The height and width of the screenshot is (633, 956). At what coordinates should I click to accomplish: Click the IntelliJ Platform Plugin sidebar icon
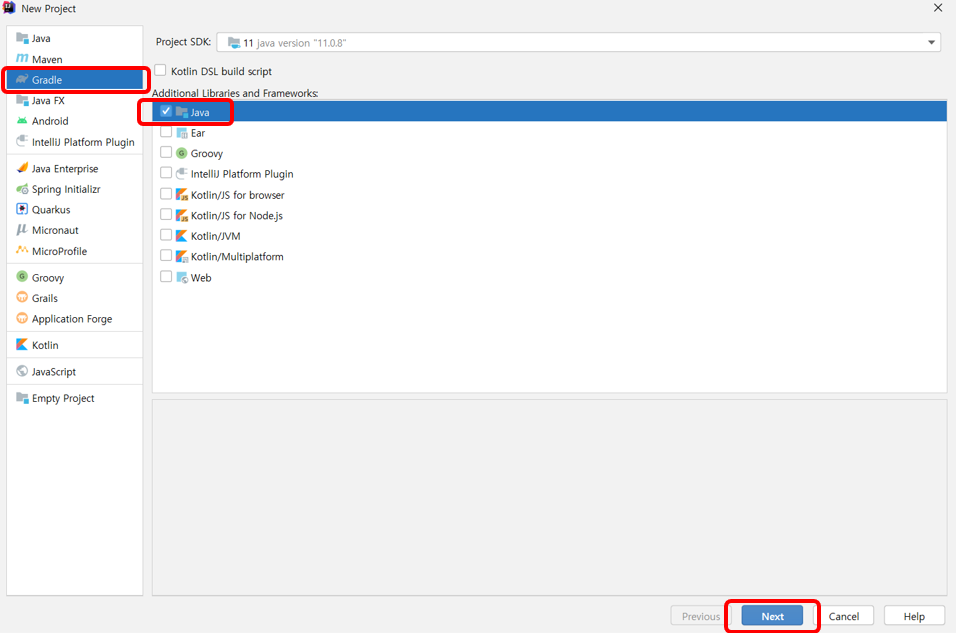click(x=22, y=141)
